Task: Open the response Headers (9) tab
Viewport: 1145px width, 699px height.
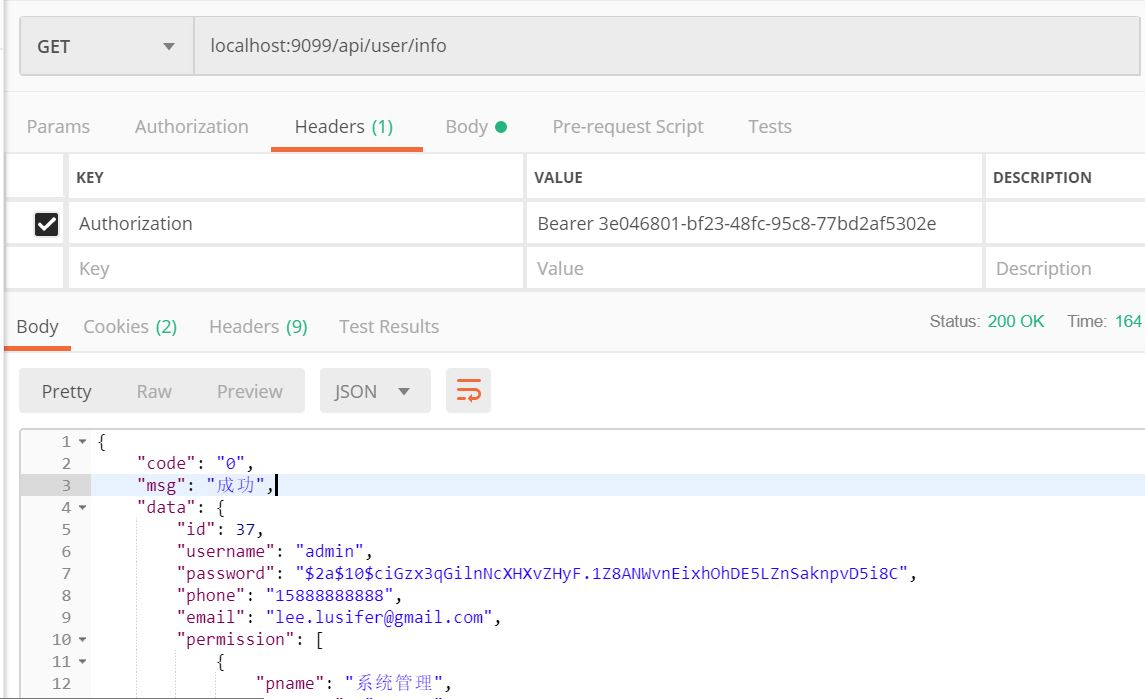Action: 258,326
